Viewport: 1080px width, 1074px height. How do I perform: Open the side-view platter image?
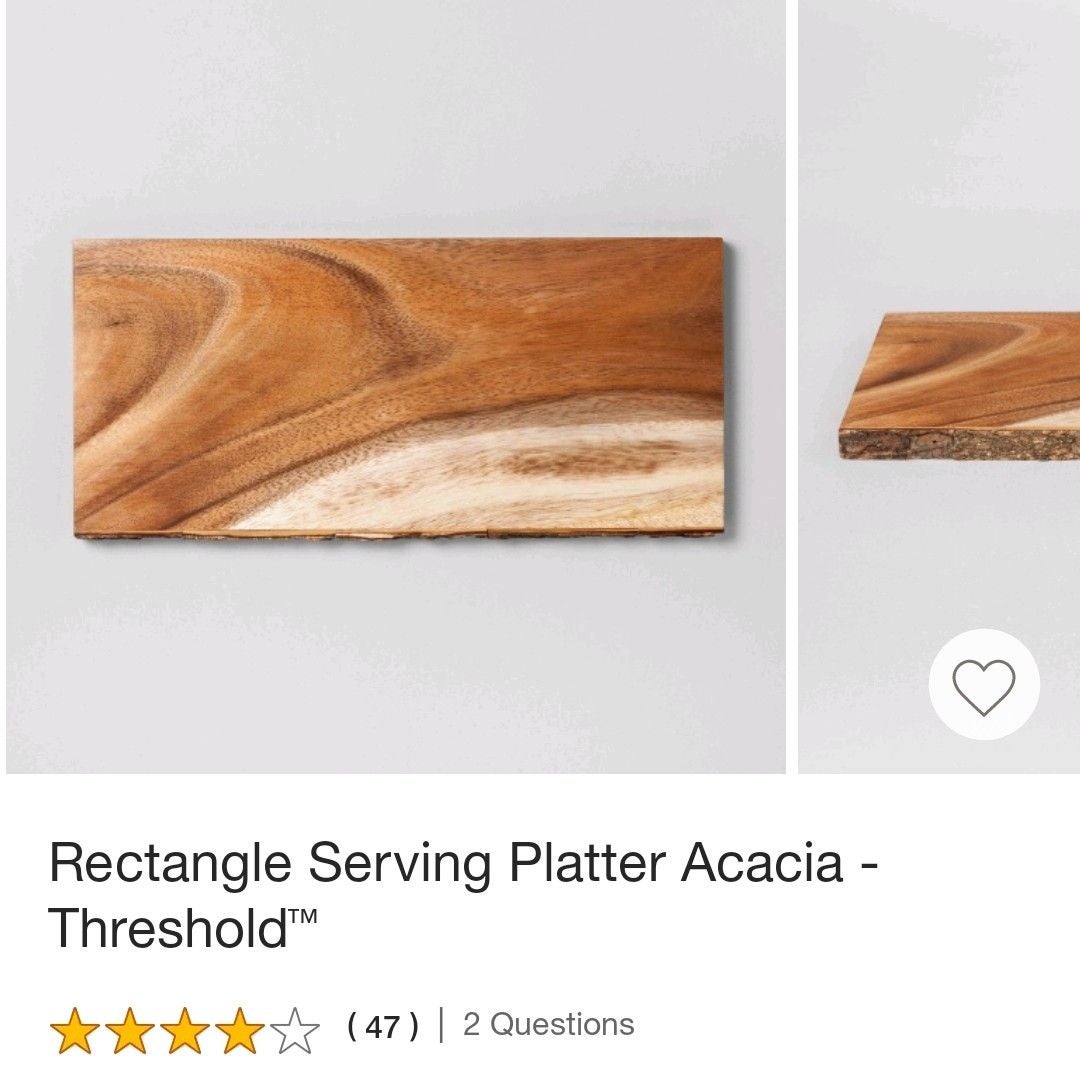tap(939, 386)
